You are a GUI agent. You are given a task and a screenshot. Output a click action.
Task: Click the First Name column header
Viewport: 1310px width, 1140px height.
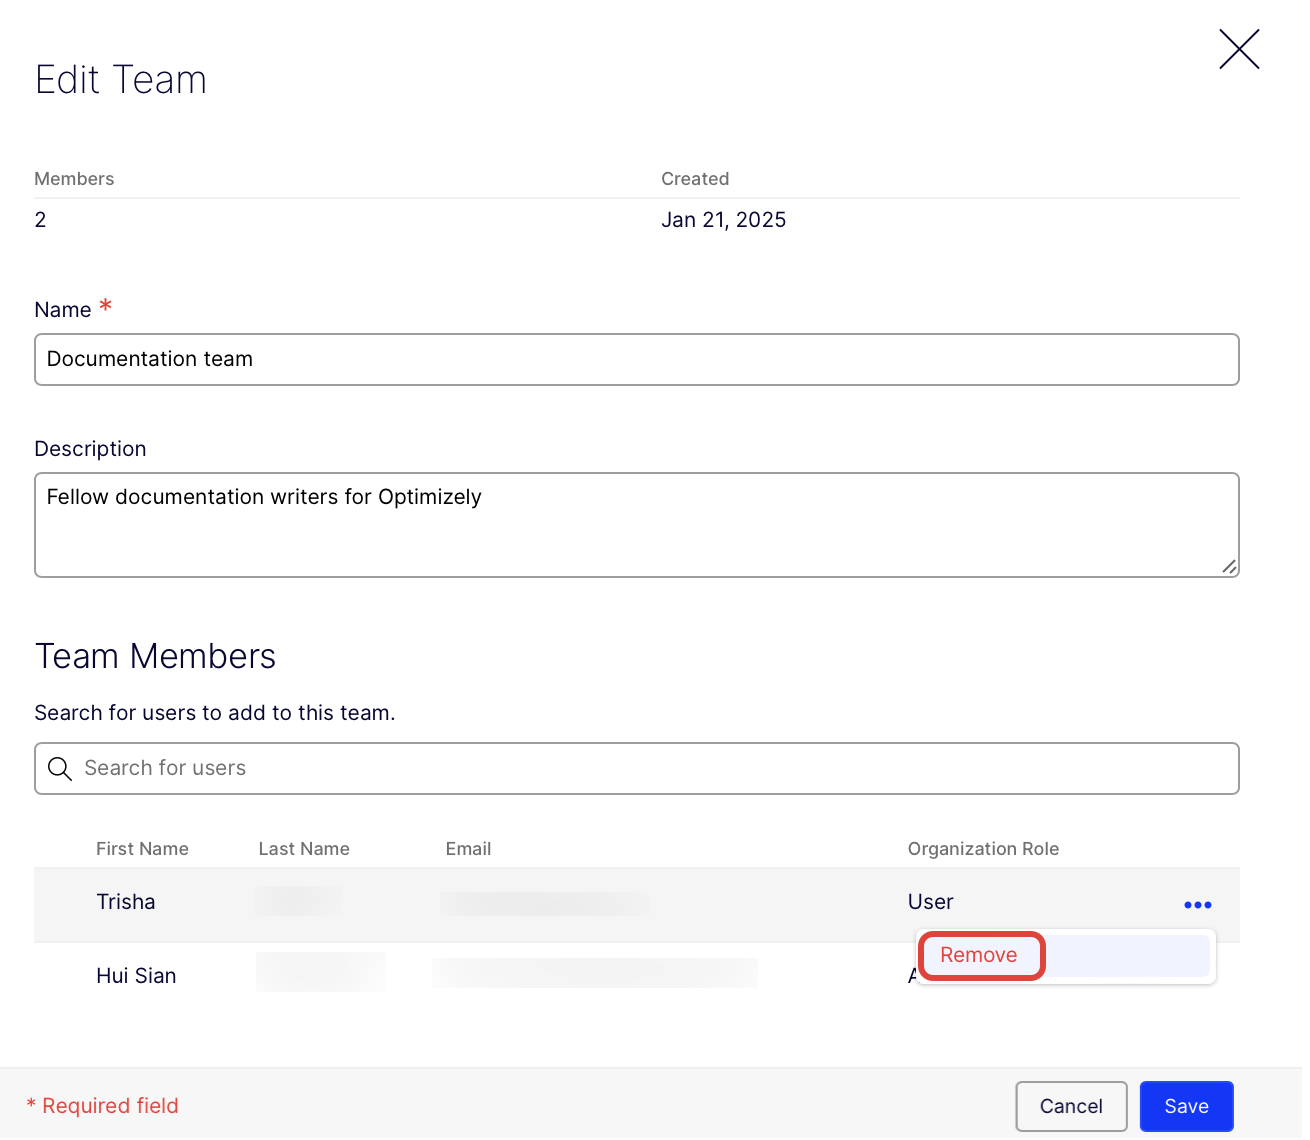point(142,849)
